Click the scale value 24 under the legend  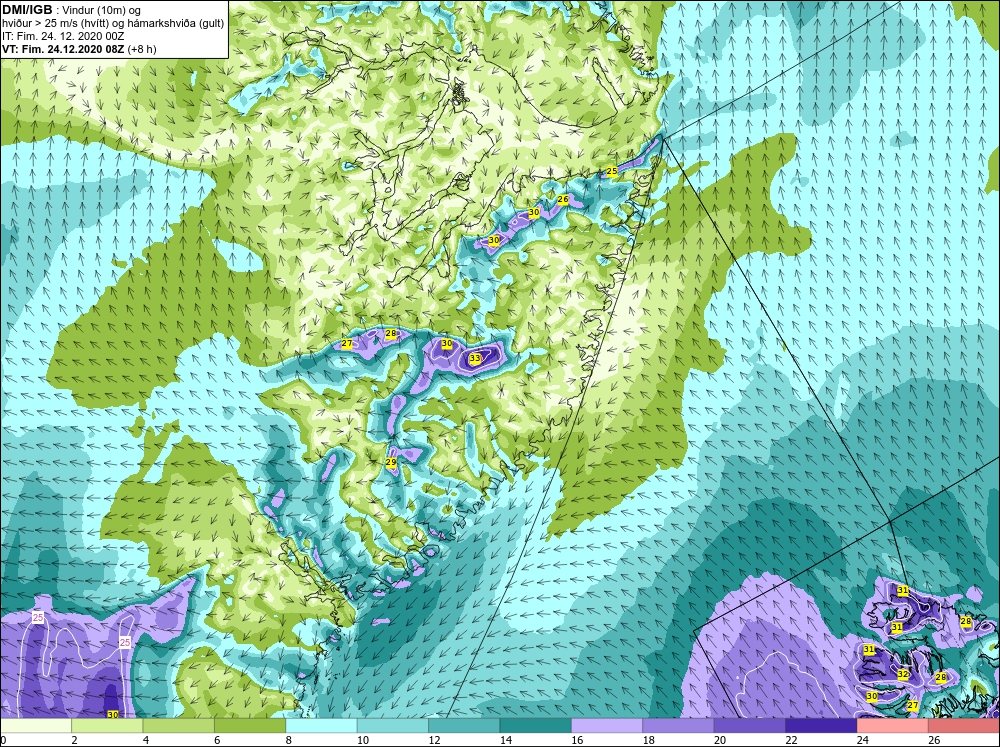pyautogui.click(x=863, y=740)
